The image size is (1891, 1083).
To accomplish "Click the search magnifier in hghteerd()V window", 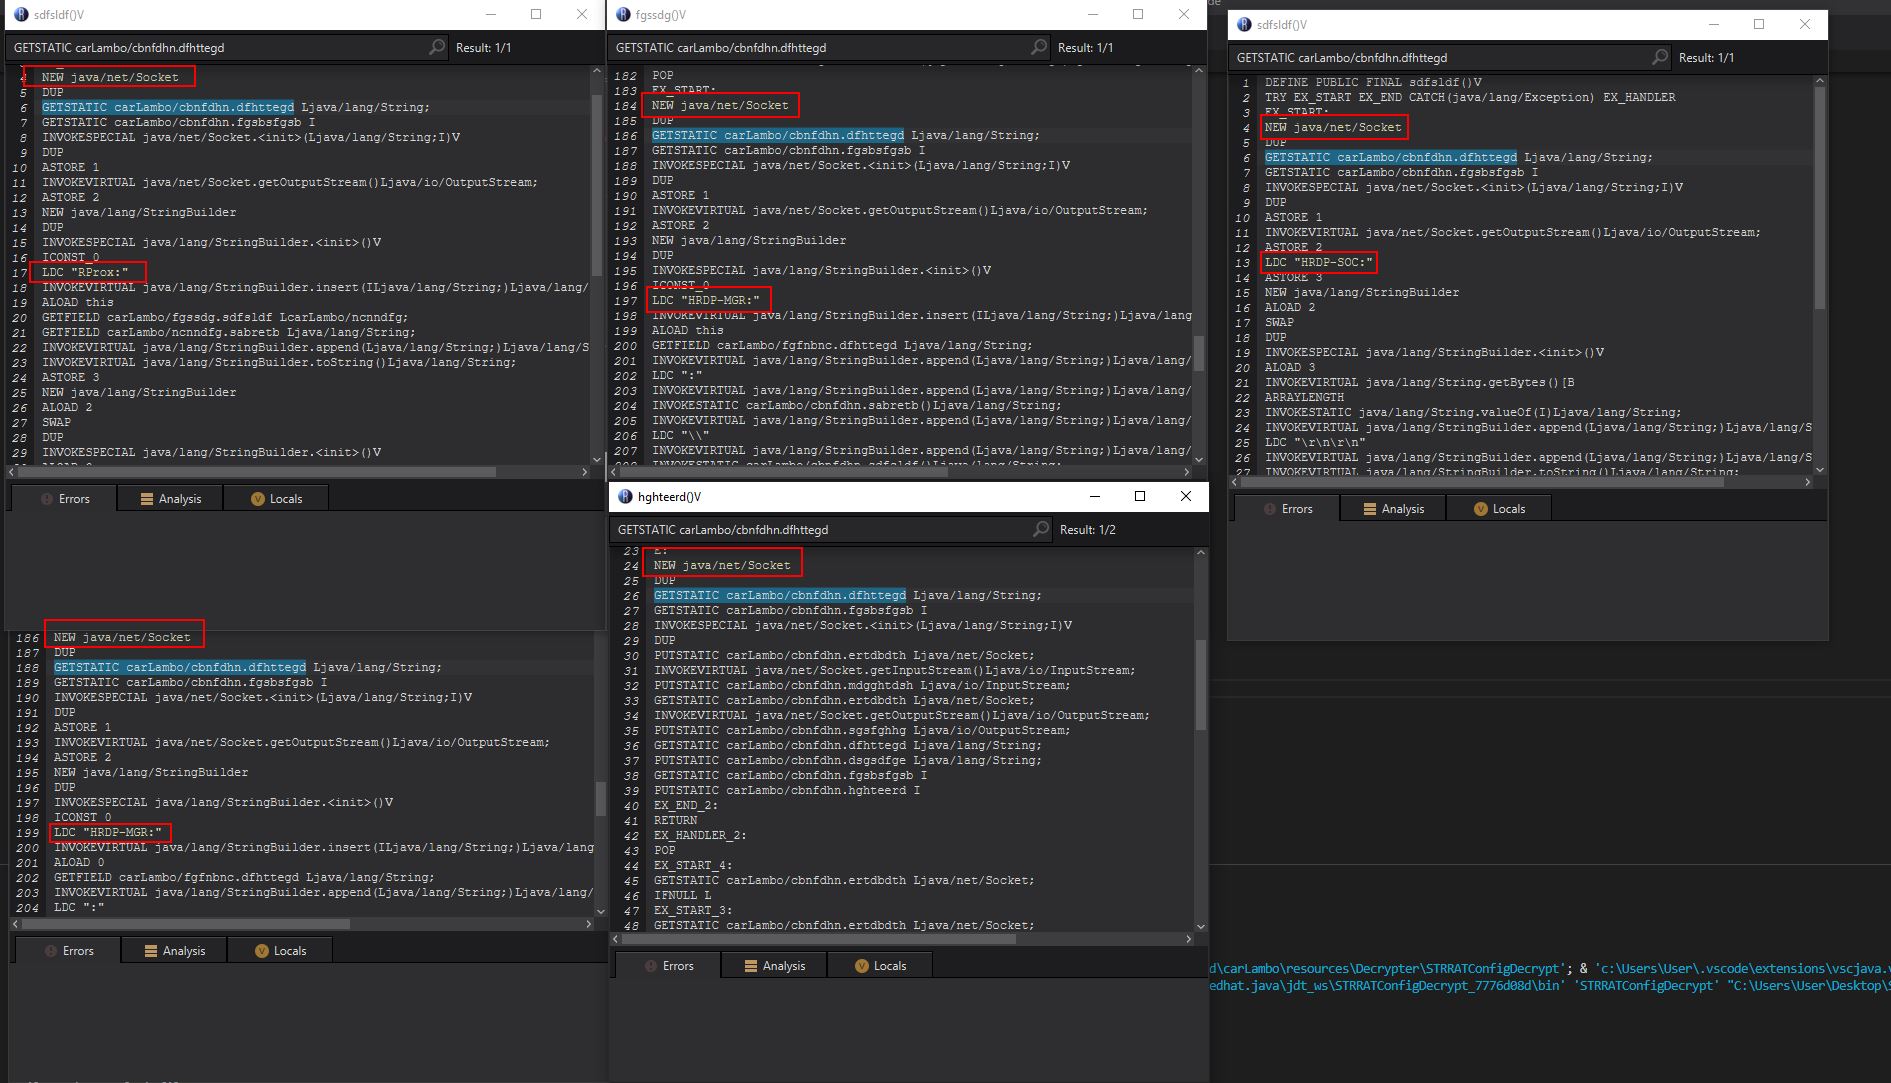I will click(x=1041, y=529).
